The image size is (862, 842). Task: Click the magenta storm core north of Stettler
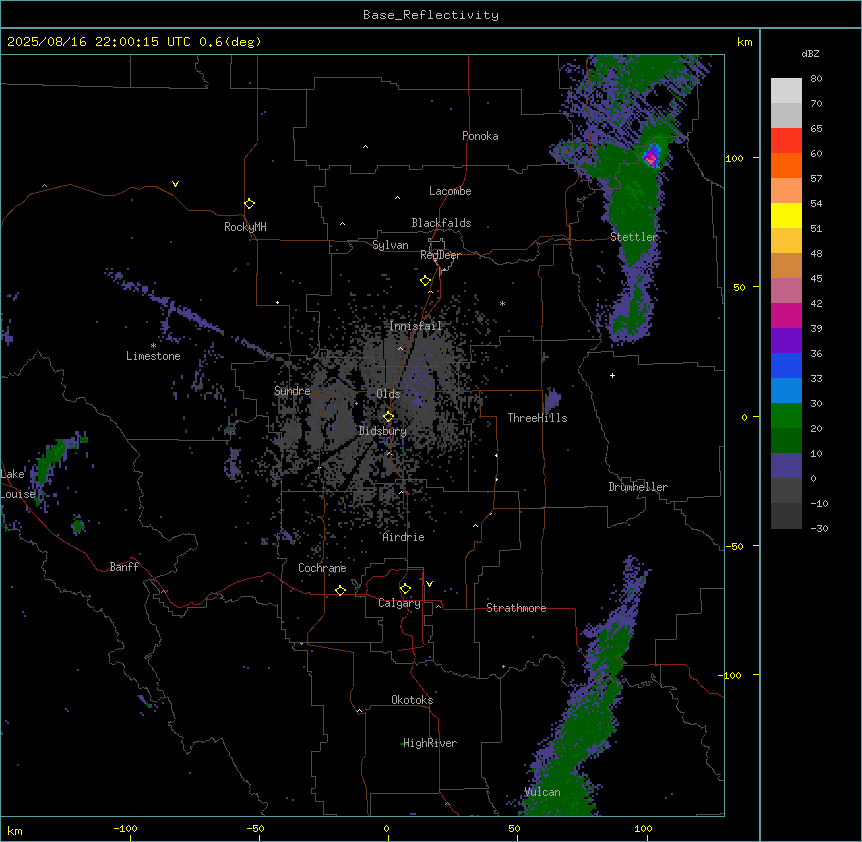[x=651, y=158]
